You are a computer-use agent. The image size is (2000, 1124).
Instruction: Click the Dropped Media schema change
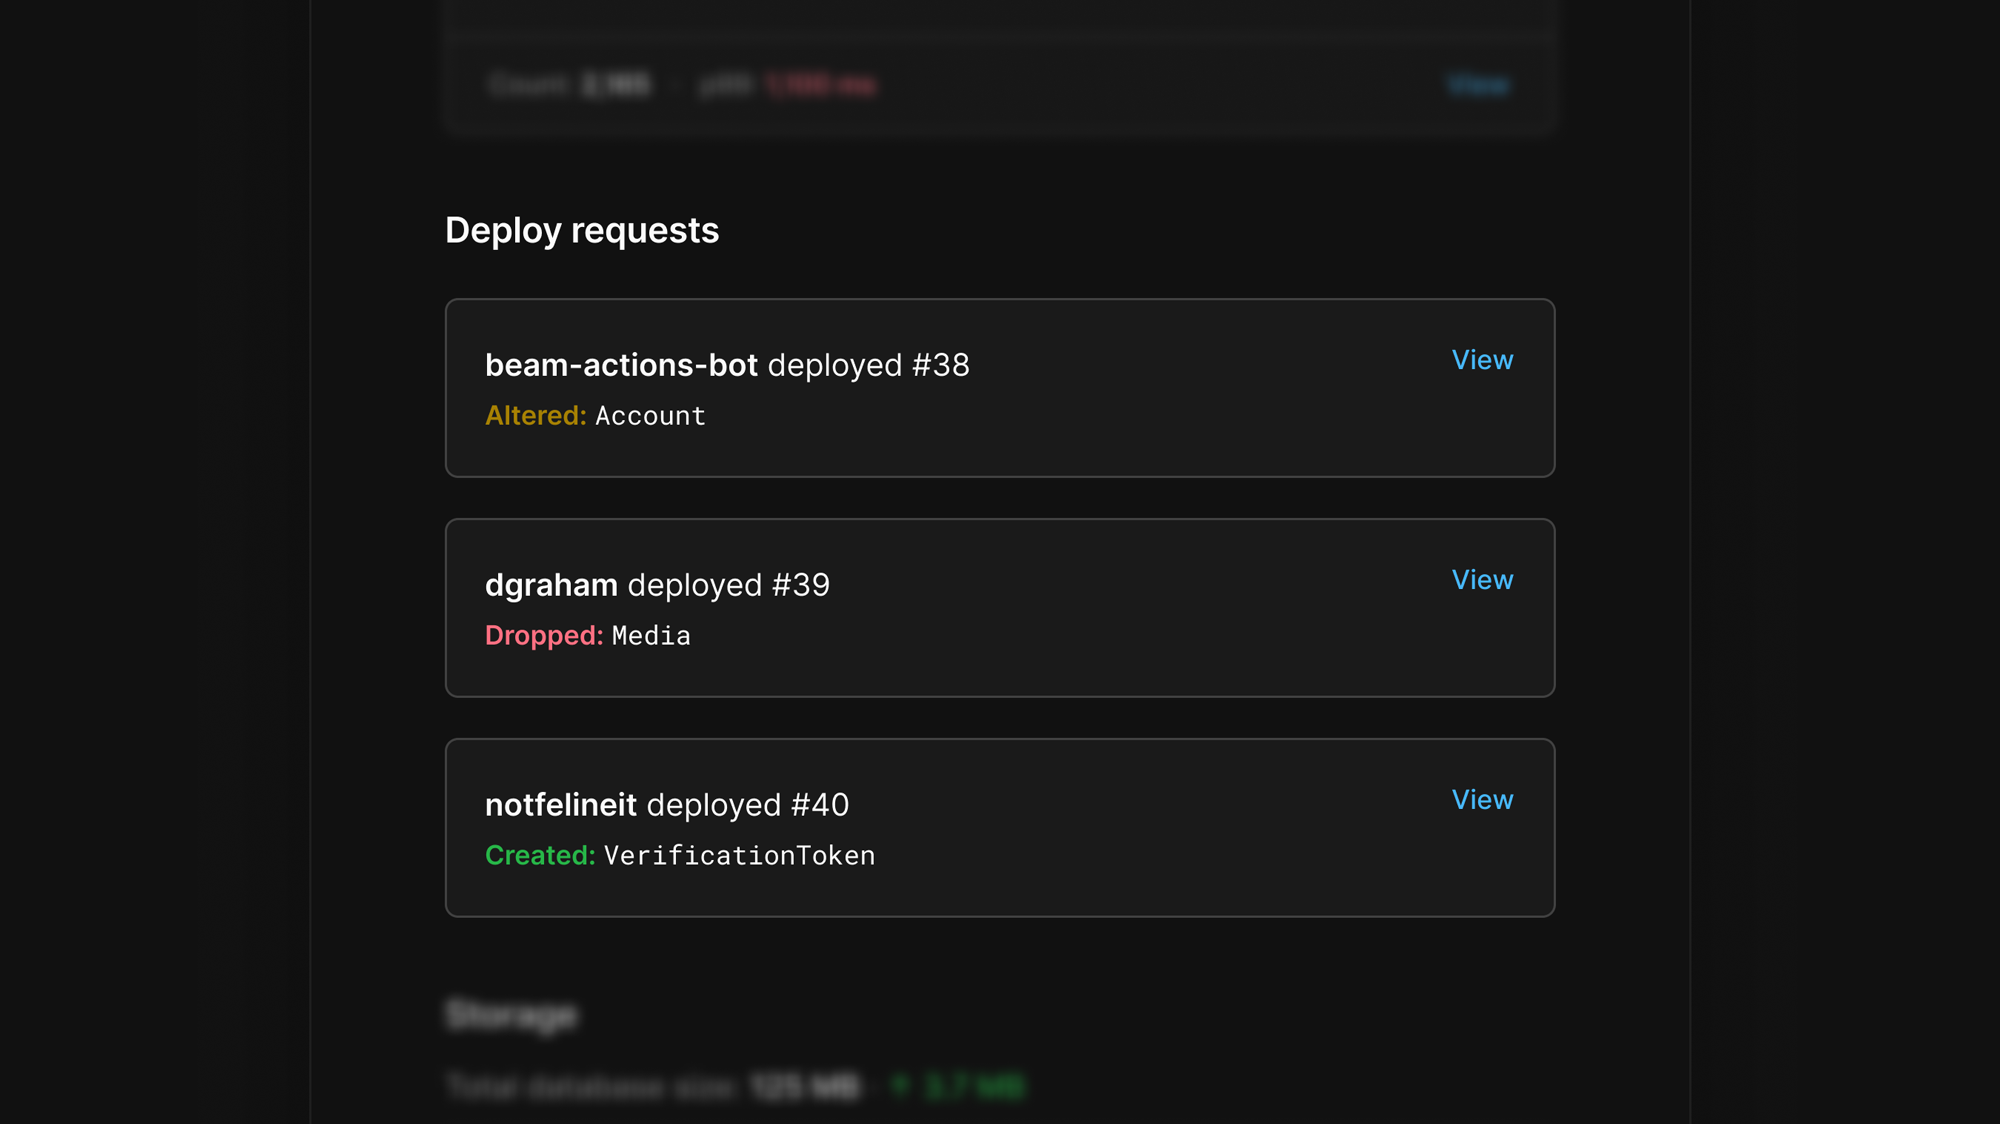587,635
